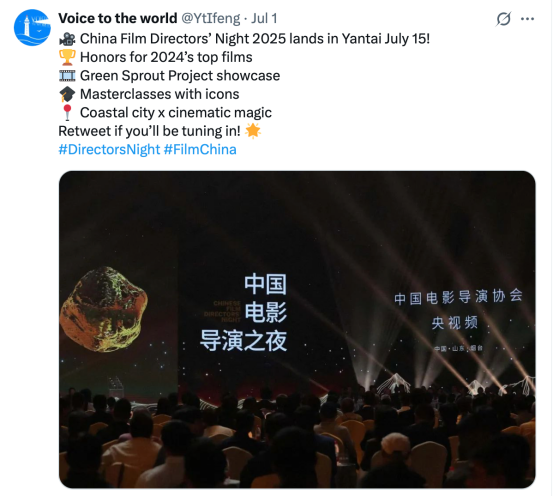Screen dimensions: 554x497
Task: Click the red pushpin emoji
Action: pos(67,113)
